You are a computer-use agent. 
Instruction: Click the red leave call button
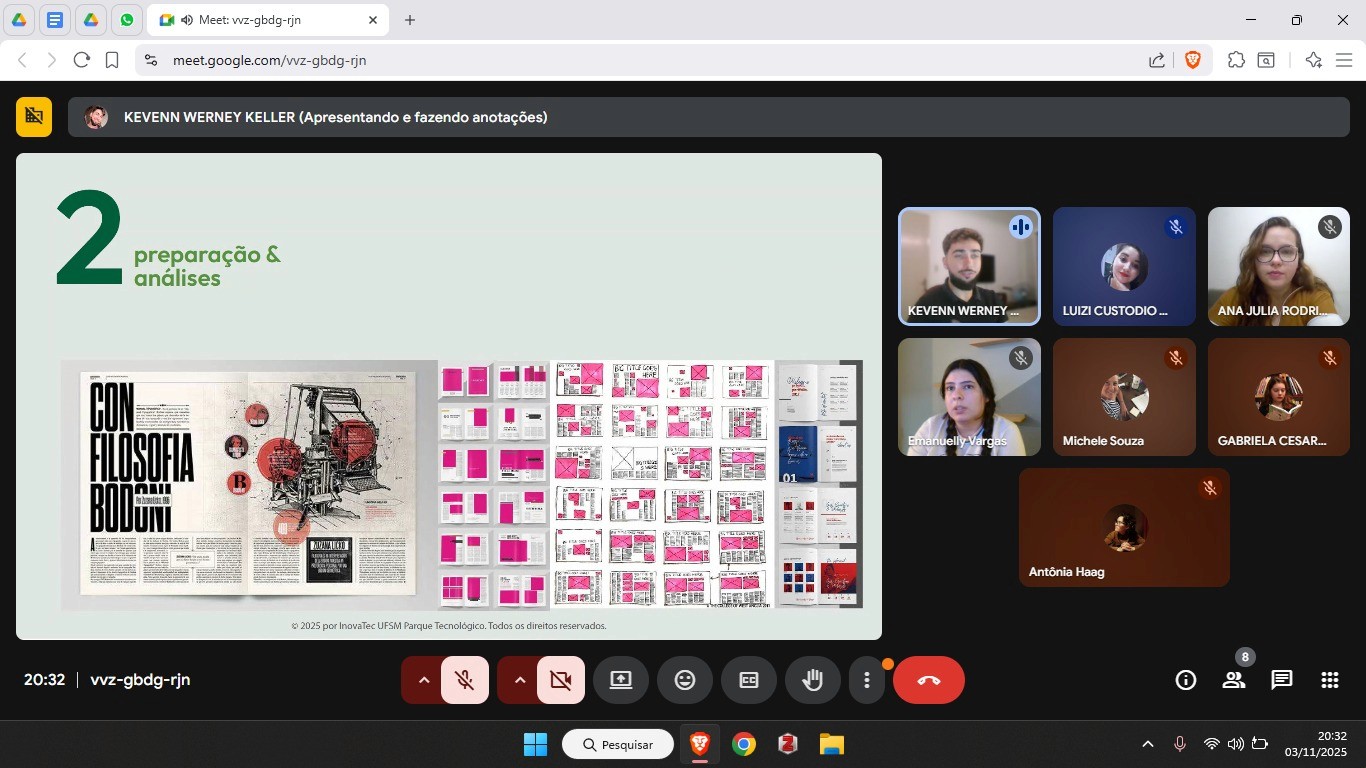pos(929,680)
